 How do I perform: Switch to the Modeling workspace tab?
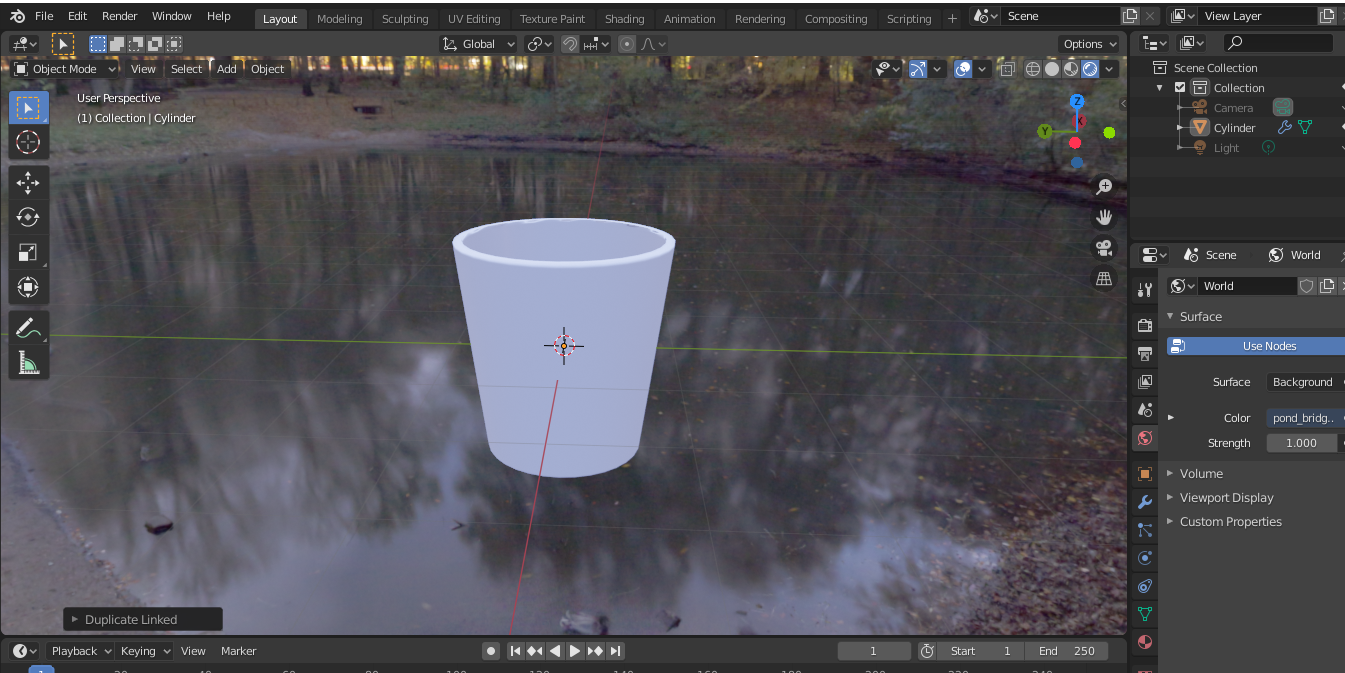tap(339, 19)
